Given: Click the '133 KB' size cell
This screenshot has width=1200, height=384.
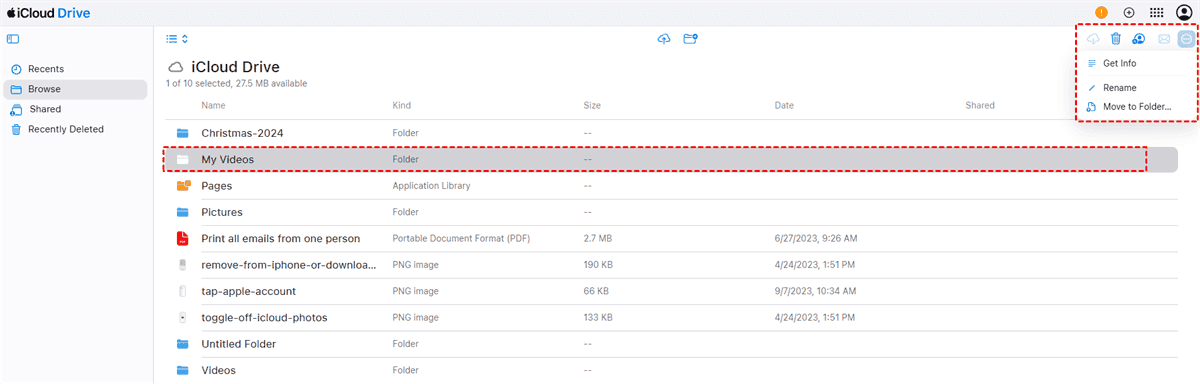Looking at the screenshot, I should (598, 317).
